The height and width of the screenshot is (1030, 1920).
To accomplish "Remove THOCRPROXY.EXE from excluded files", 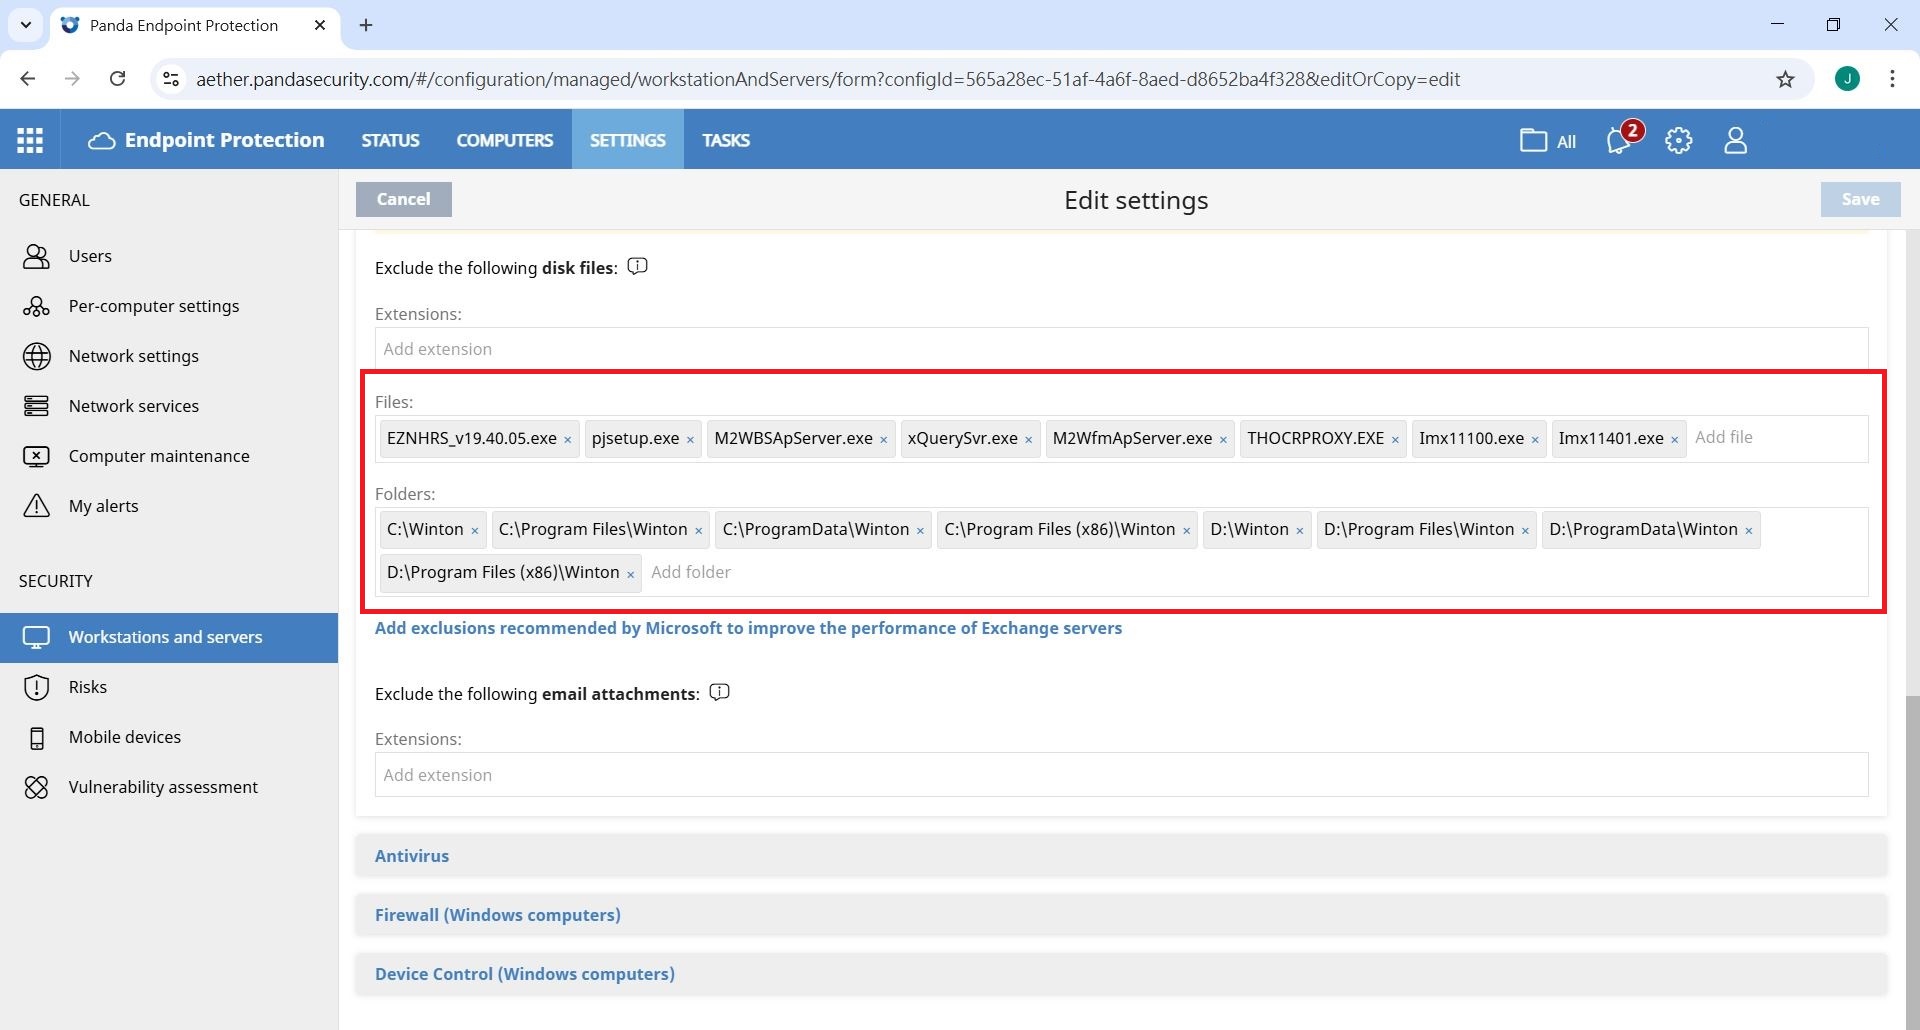I will point(1395,440).
